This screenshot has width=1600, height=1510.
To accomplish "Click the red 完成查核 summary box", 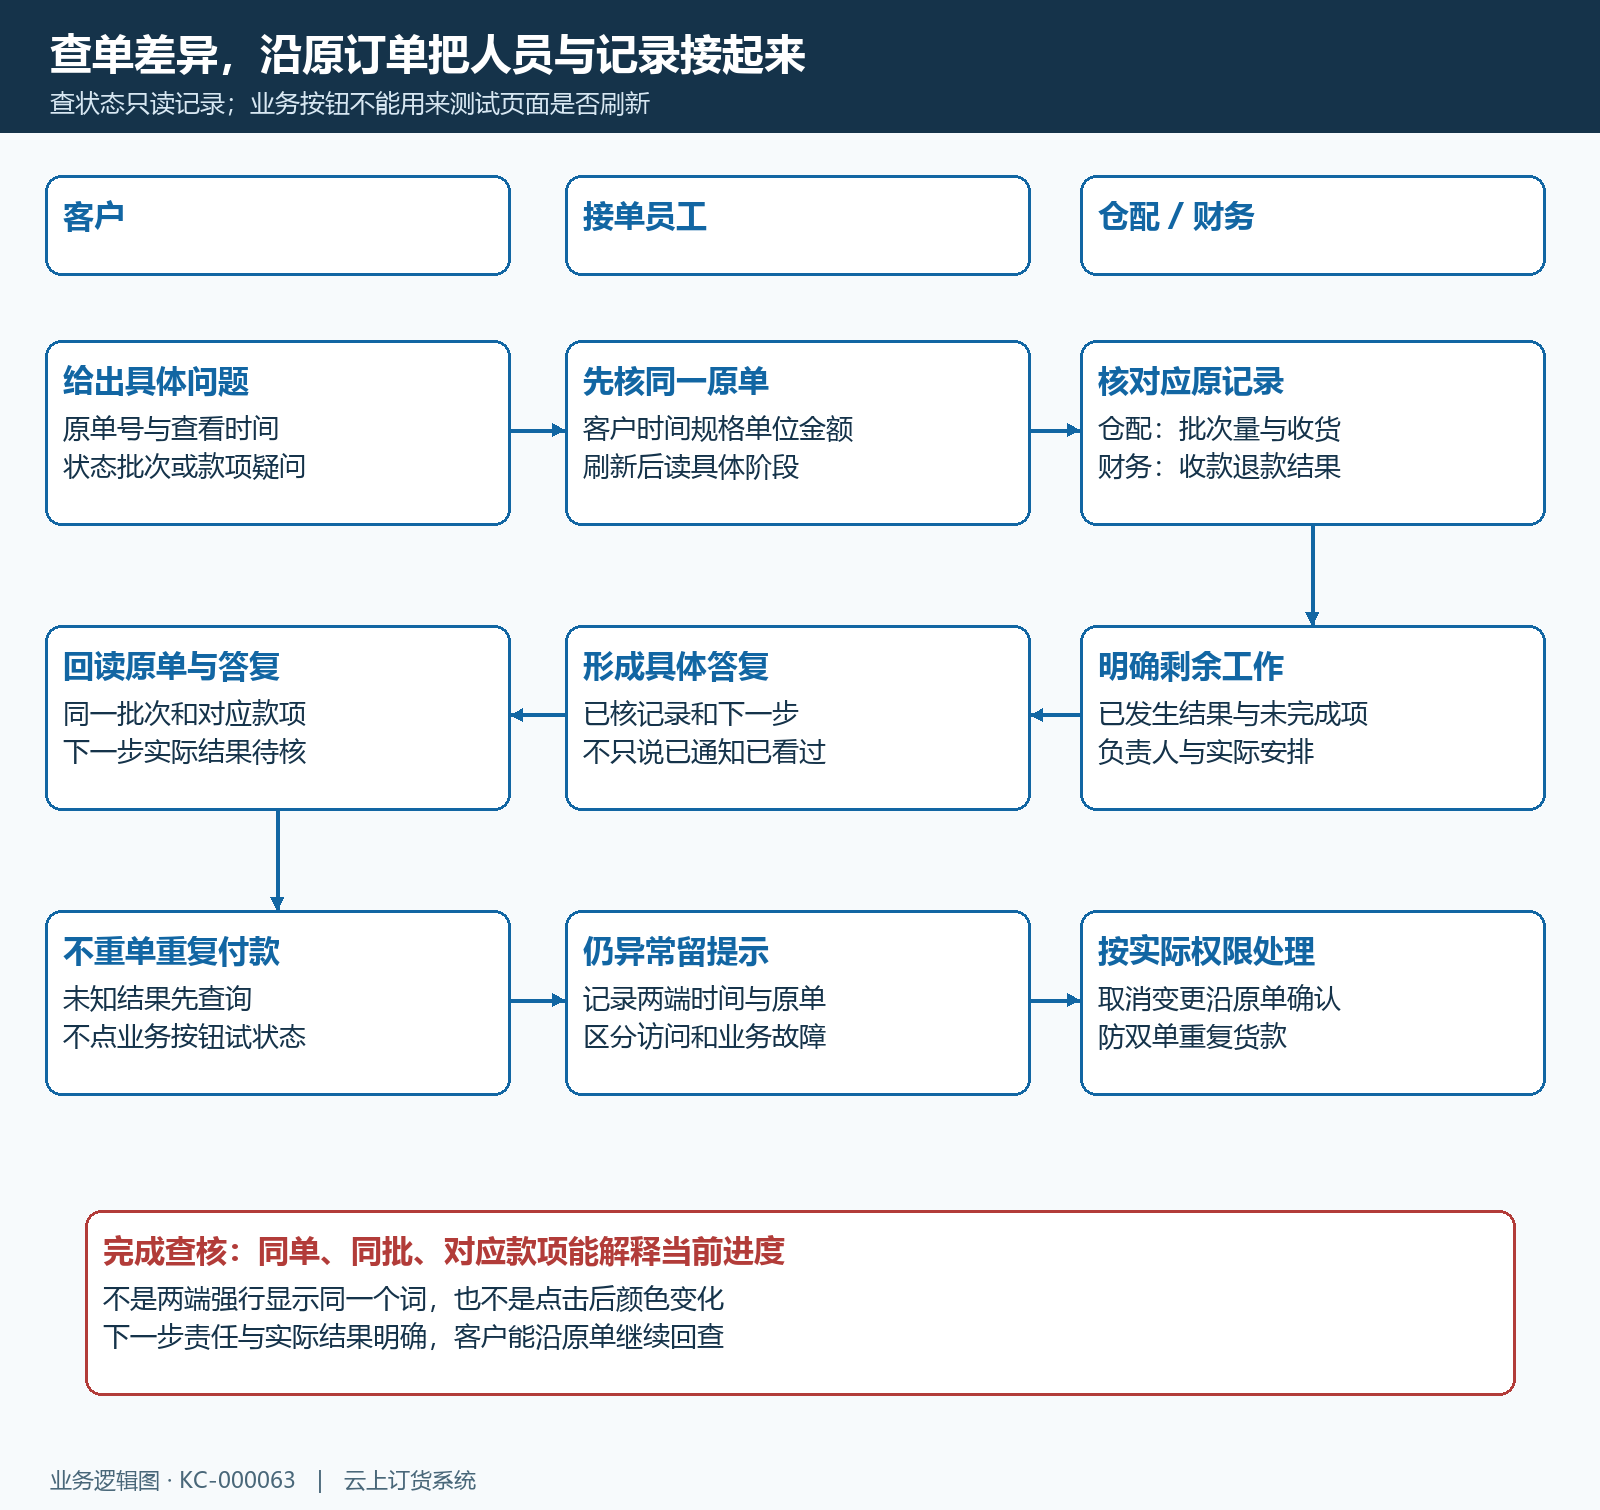I will [x=800, y=1303].
